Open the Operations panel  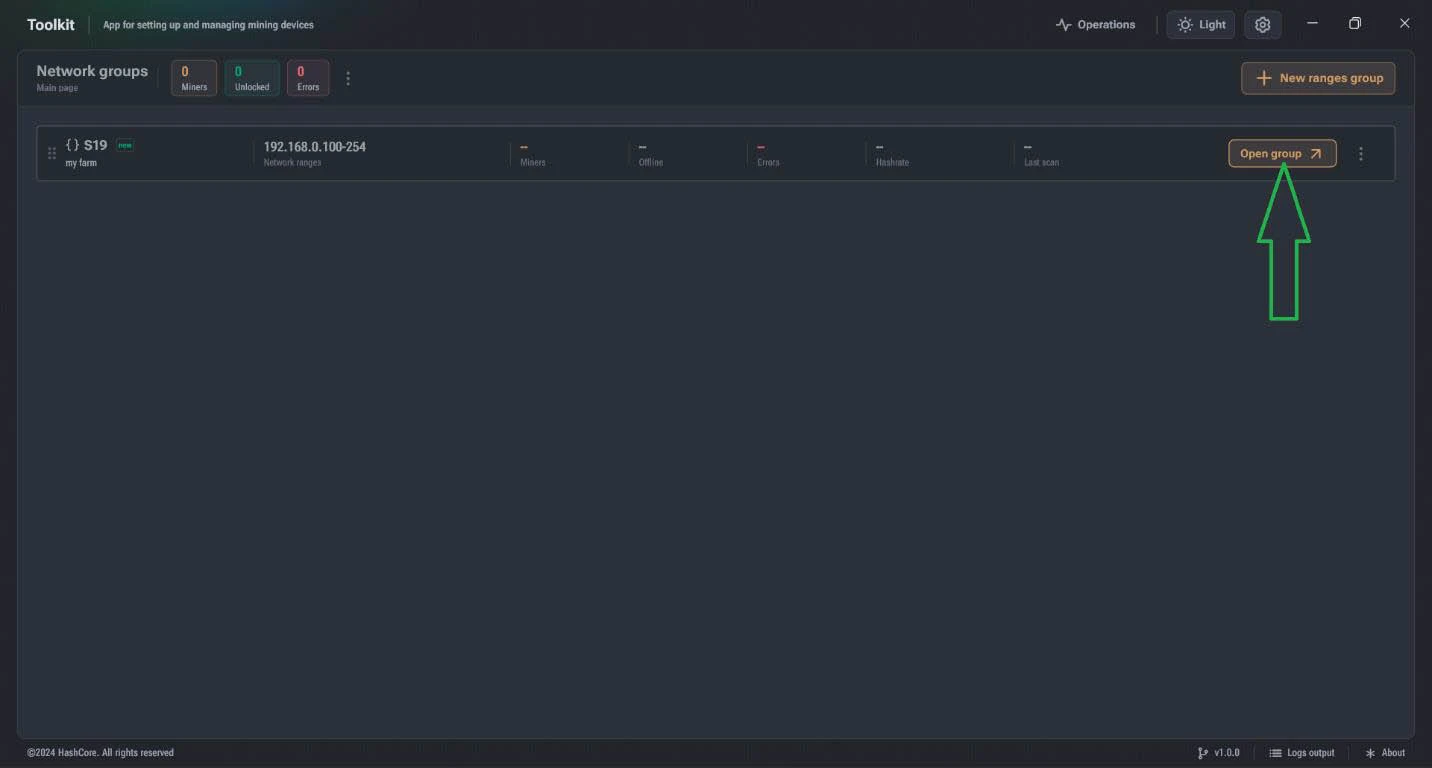click(1096, 25)
